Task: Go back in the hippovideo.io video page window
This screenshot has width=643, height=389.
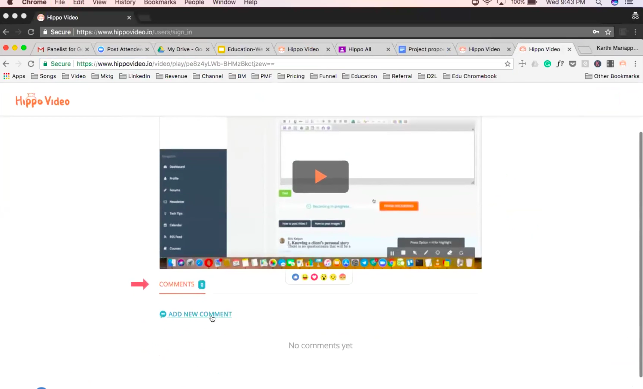Action: 6,64
